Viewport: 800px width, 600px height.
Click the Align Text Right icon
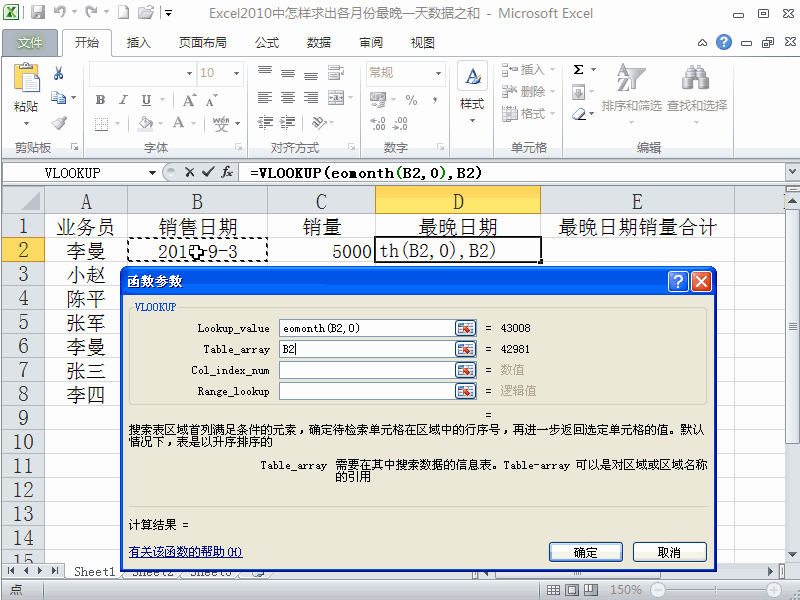coord(311,97)
